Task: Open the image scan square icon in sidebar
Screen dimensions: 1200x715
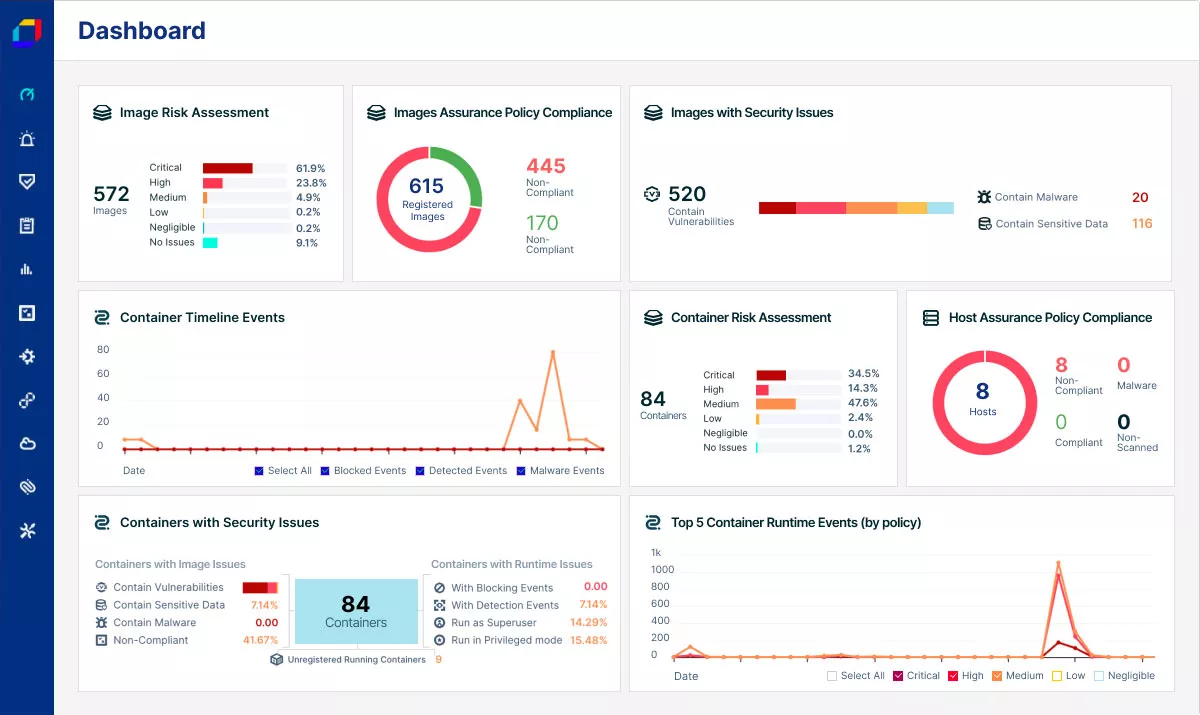Action: (27, 313)
